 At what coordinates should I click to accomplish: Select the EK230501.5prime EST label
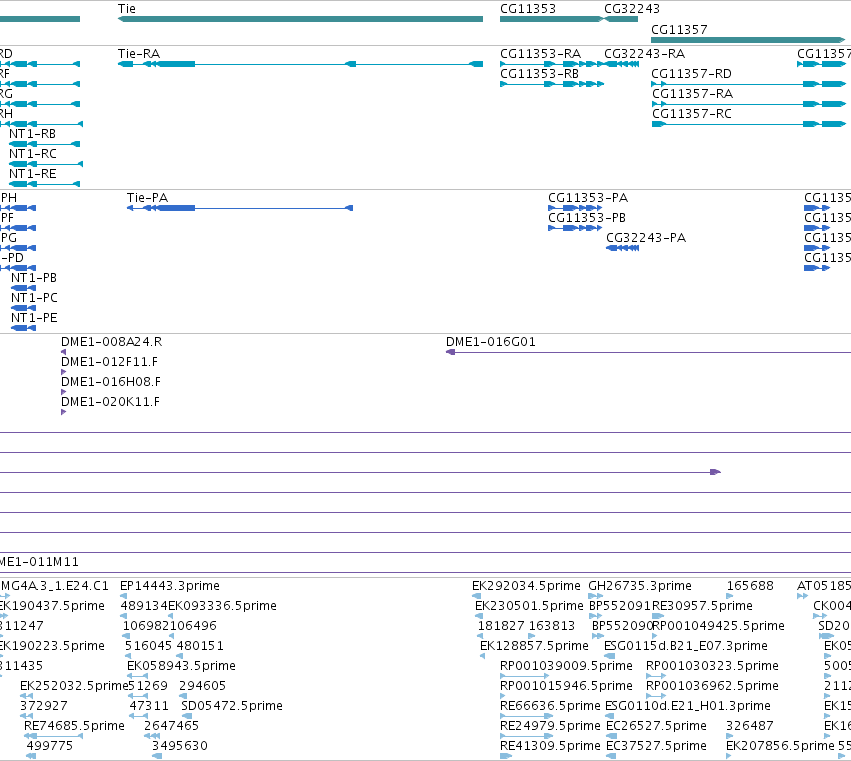529,606
